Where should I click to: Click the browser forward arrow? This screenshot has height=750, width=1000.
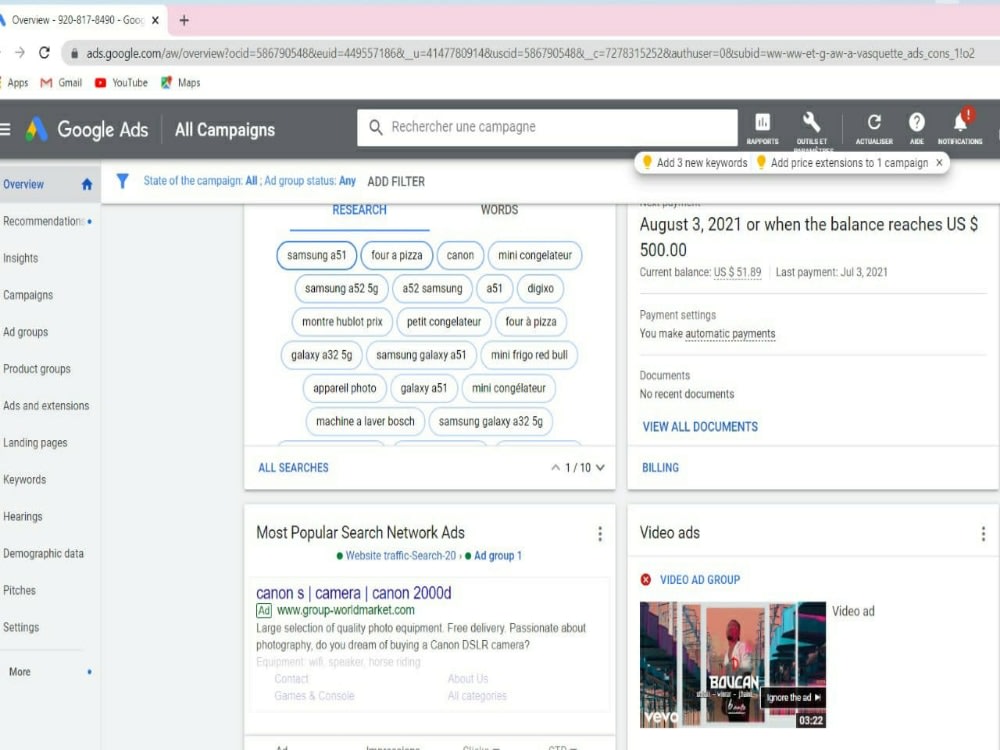pyautogui.click(x=20, y=53)
